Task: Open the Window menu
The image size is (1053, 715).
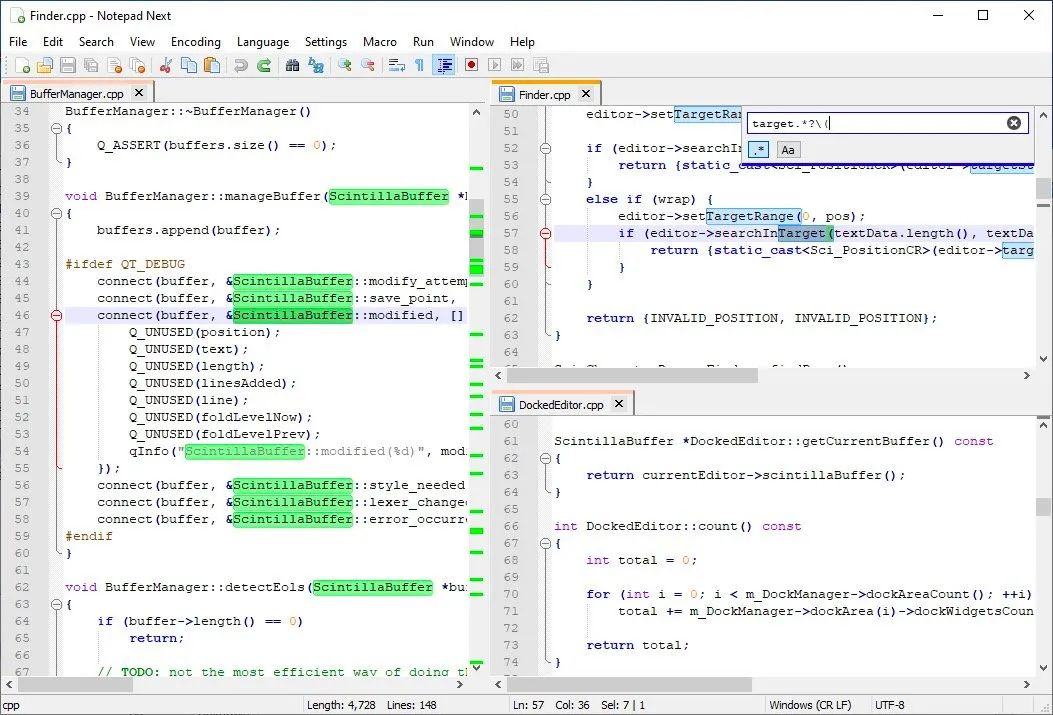Action: click(x=471, y=42)
